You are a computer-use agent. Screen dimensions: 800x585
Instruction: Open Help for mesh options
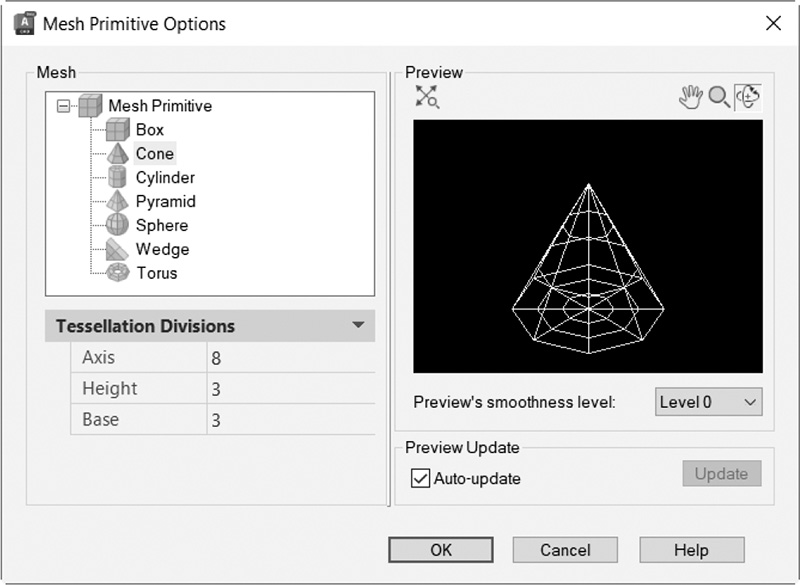[x=692, y=550]
